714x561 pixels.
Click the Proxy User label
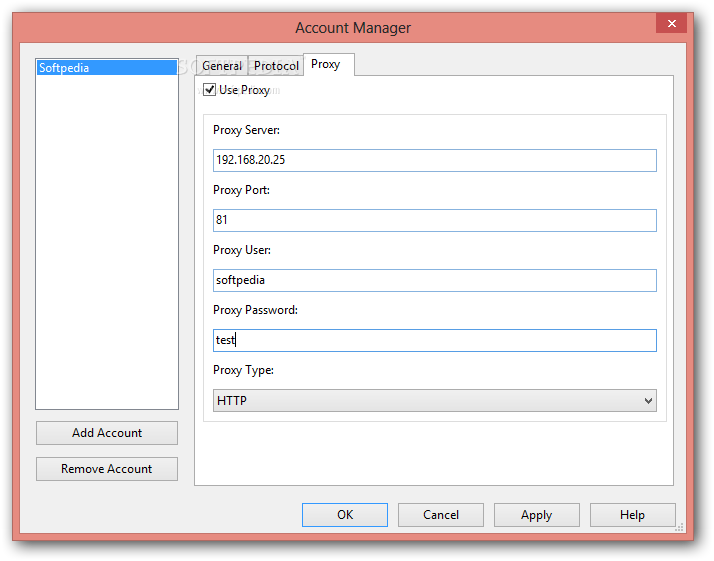tap(242, 250)
